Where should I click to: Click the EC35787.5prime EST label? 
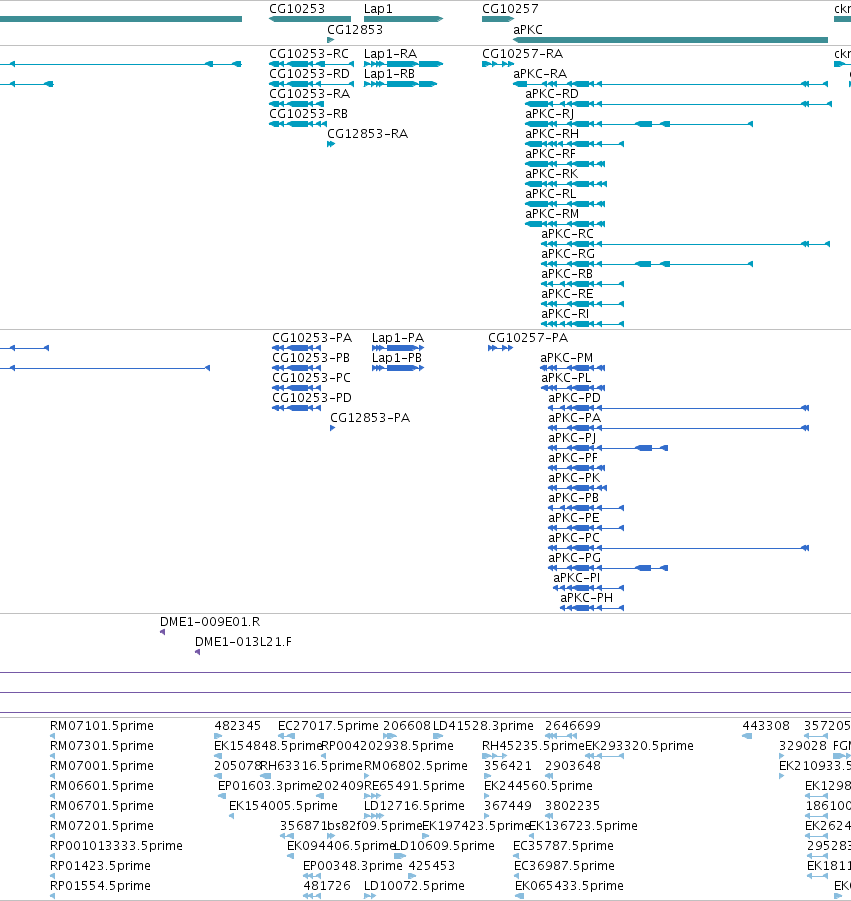(x=563, y=846)
